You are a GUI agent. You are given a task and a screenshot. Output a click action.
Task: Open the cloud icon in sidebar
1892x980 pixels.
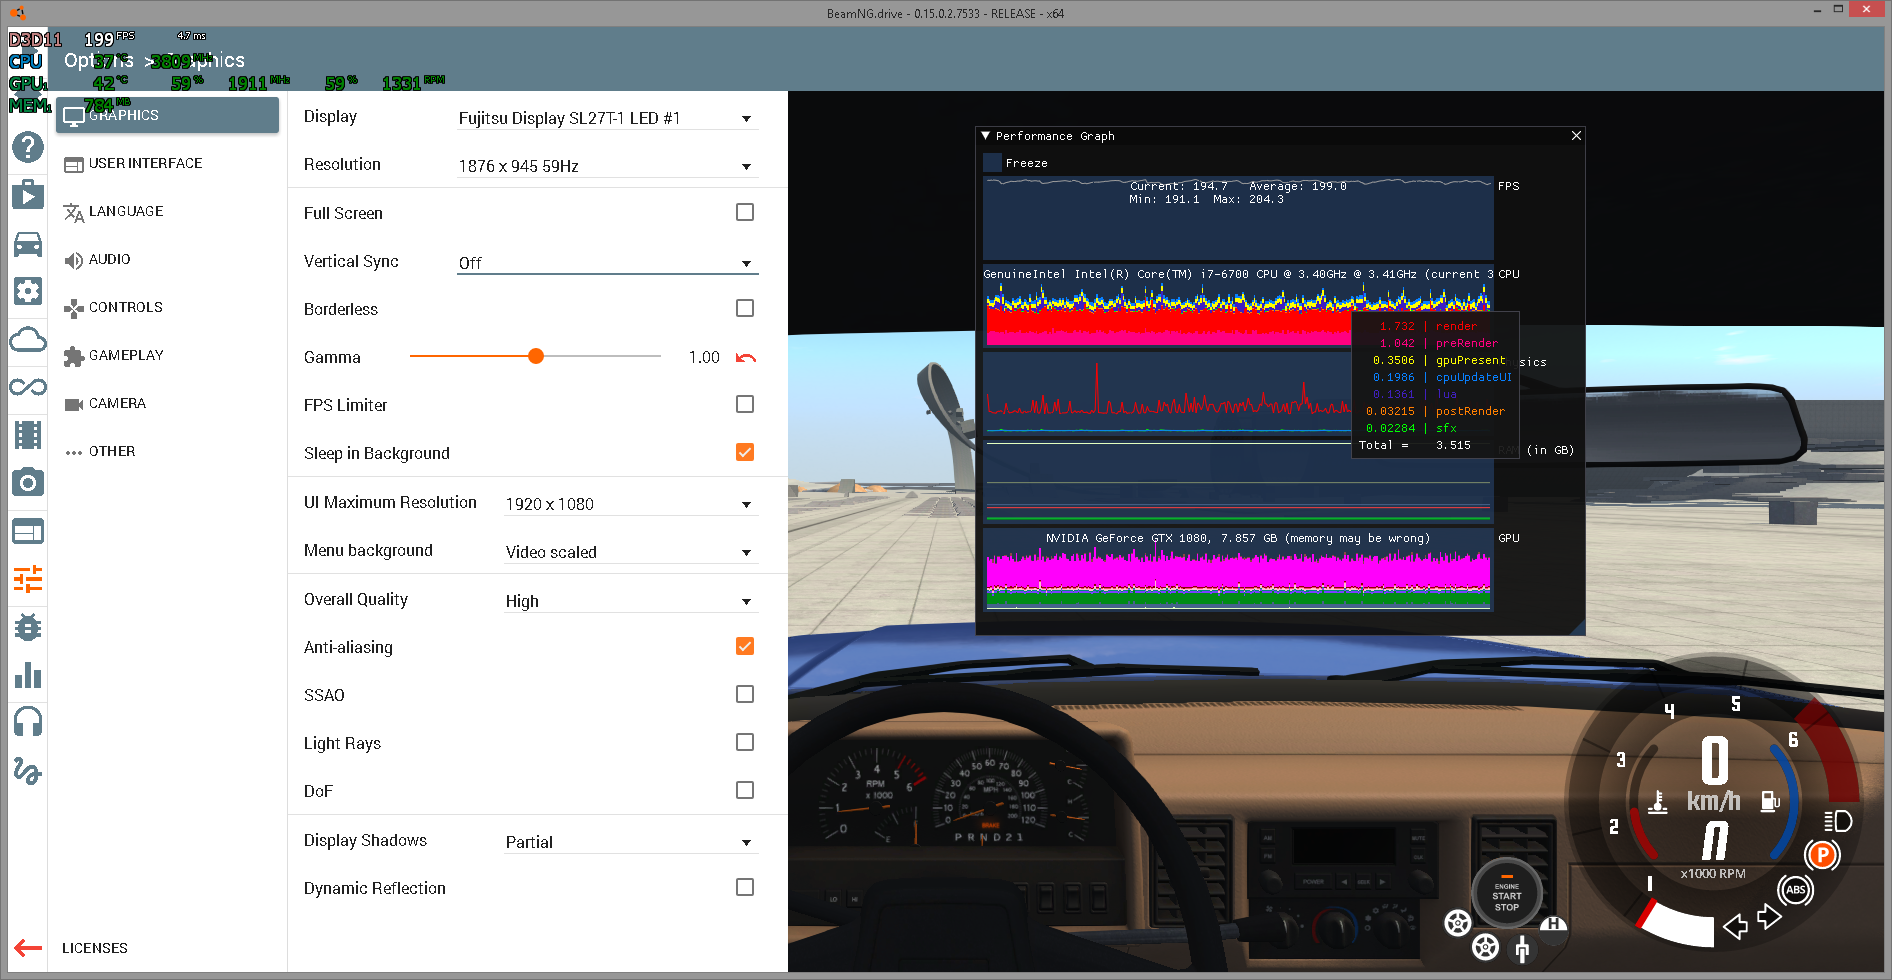28,340
